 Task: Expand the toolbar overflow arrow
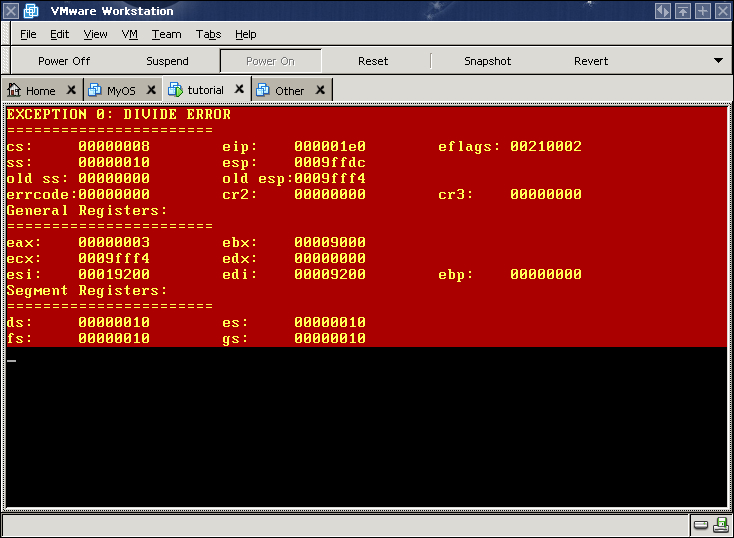tap(719, 60)
